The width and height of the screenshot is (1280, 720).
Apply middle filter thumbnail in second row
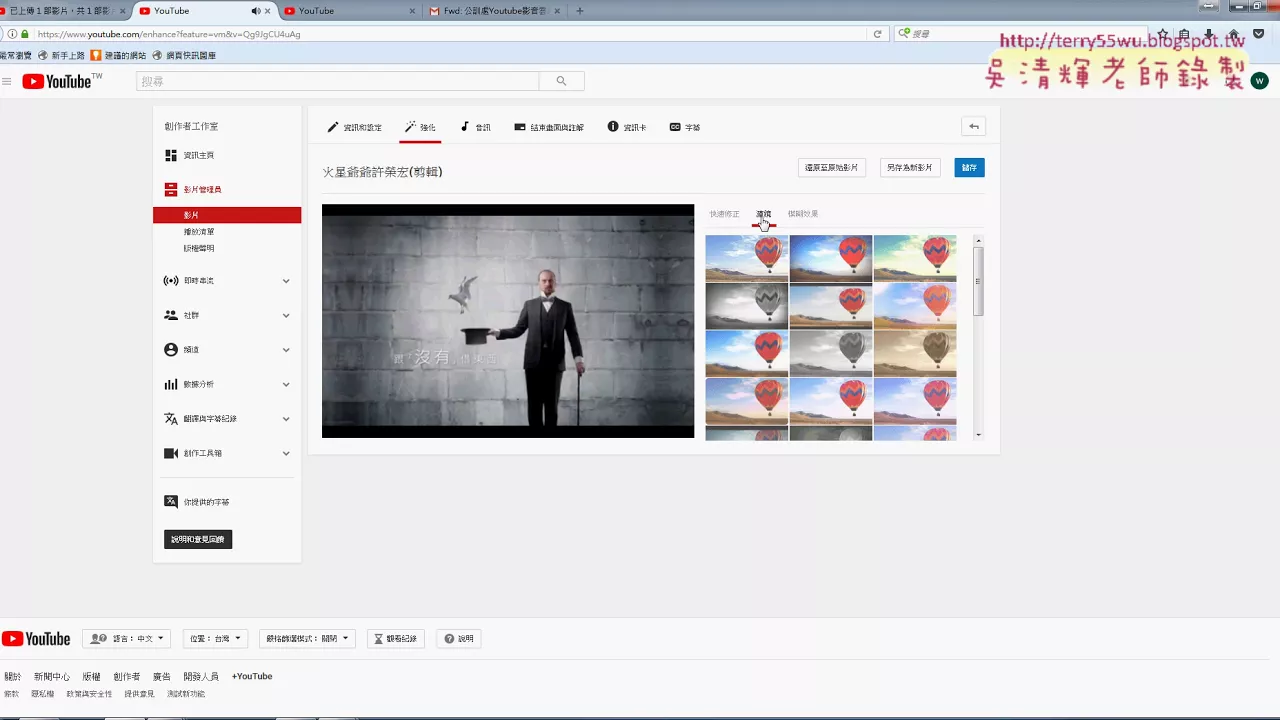click(x=831, y=306)
